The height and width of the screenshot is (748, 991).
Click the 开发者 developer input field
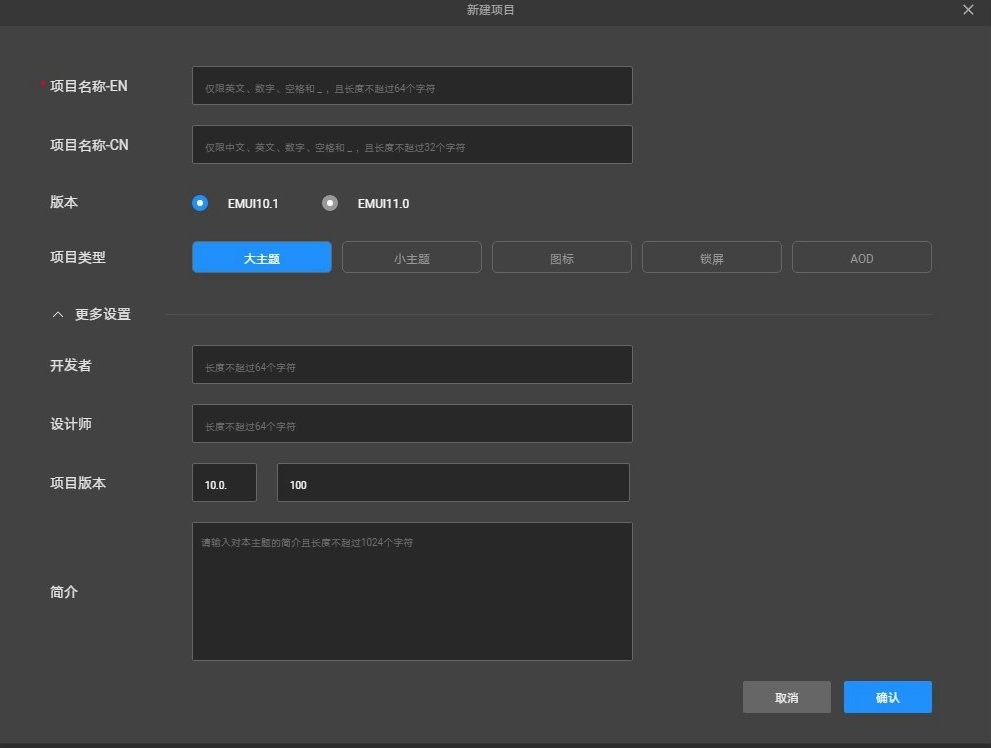pos(411,364)
